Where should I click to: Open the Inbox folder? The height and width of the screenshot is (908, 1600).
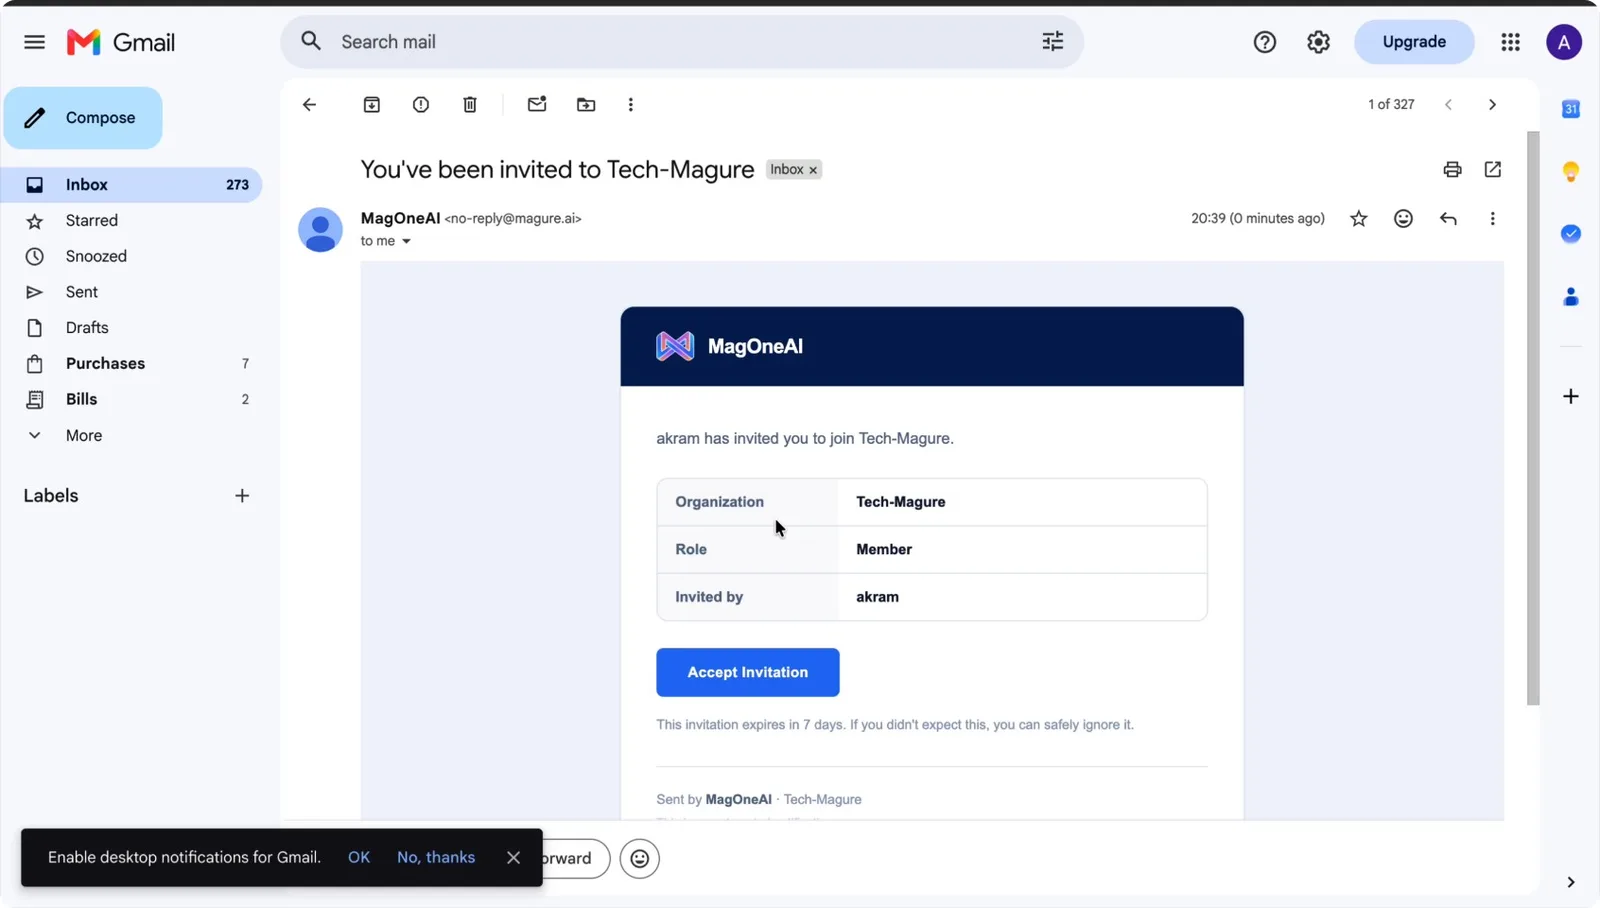click(x=131, y=185)
